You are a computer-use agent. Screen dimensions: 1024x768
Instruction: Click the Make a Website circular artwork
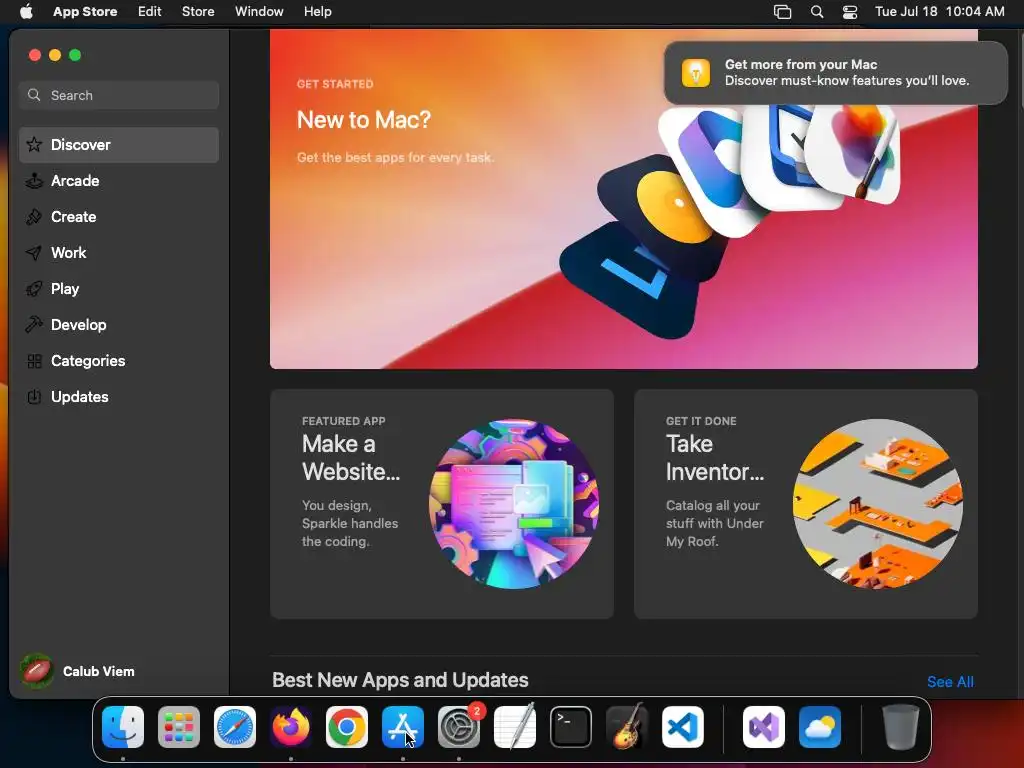[514, 504]
